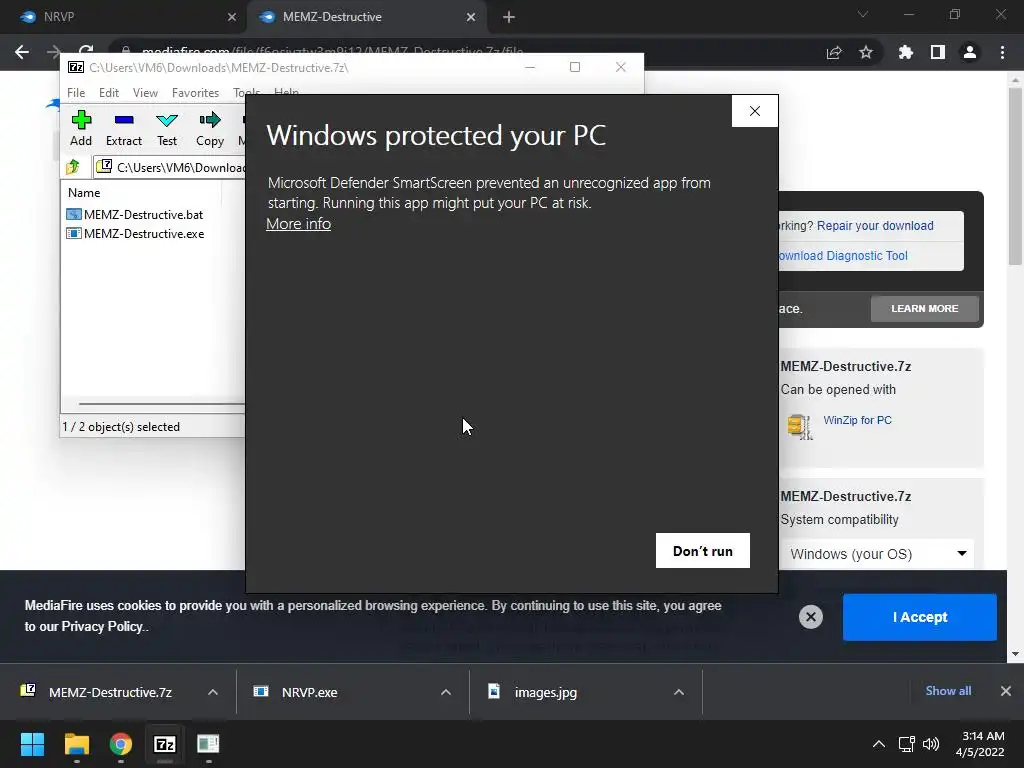Image resolution: width=1024 pixels, height=768 pixels.
Task: Open the More info link
Action: point(298,224)
